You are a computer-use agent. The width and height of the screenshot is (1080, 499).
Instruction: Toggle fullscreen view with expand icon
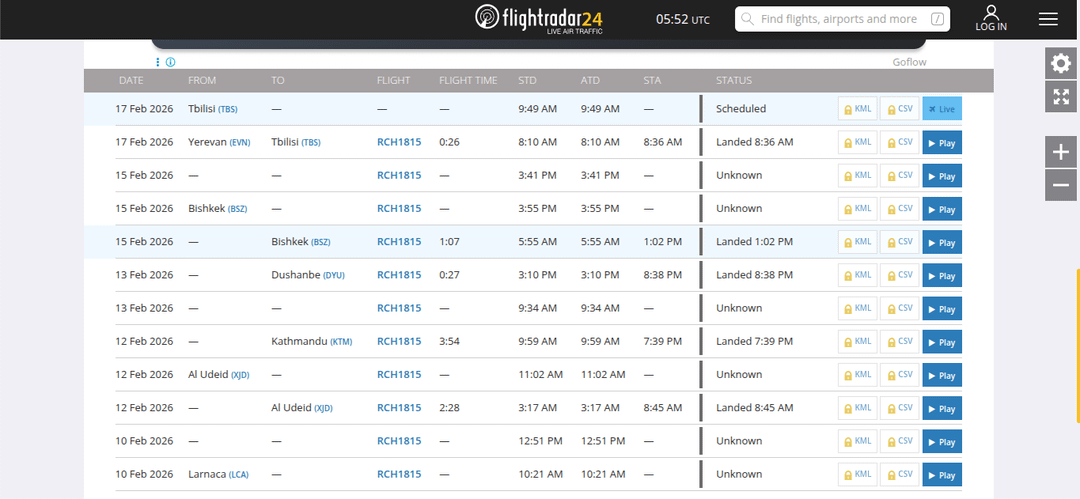point(1061,97)
